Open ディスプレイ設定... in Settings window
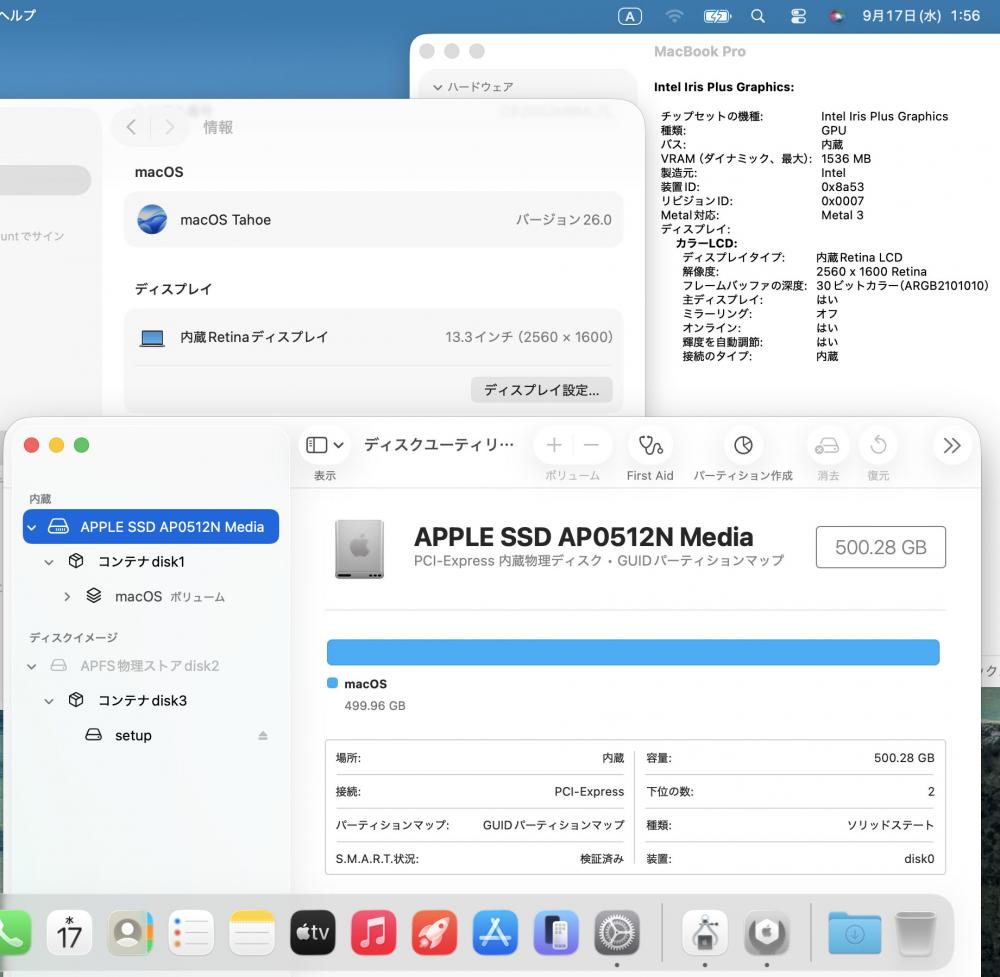Image resolution: width=1000 pixels, height=977 pixels. tap(541, 390)
